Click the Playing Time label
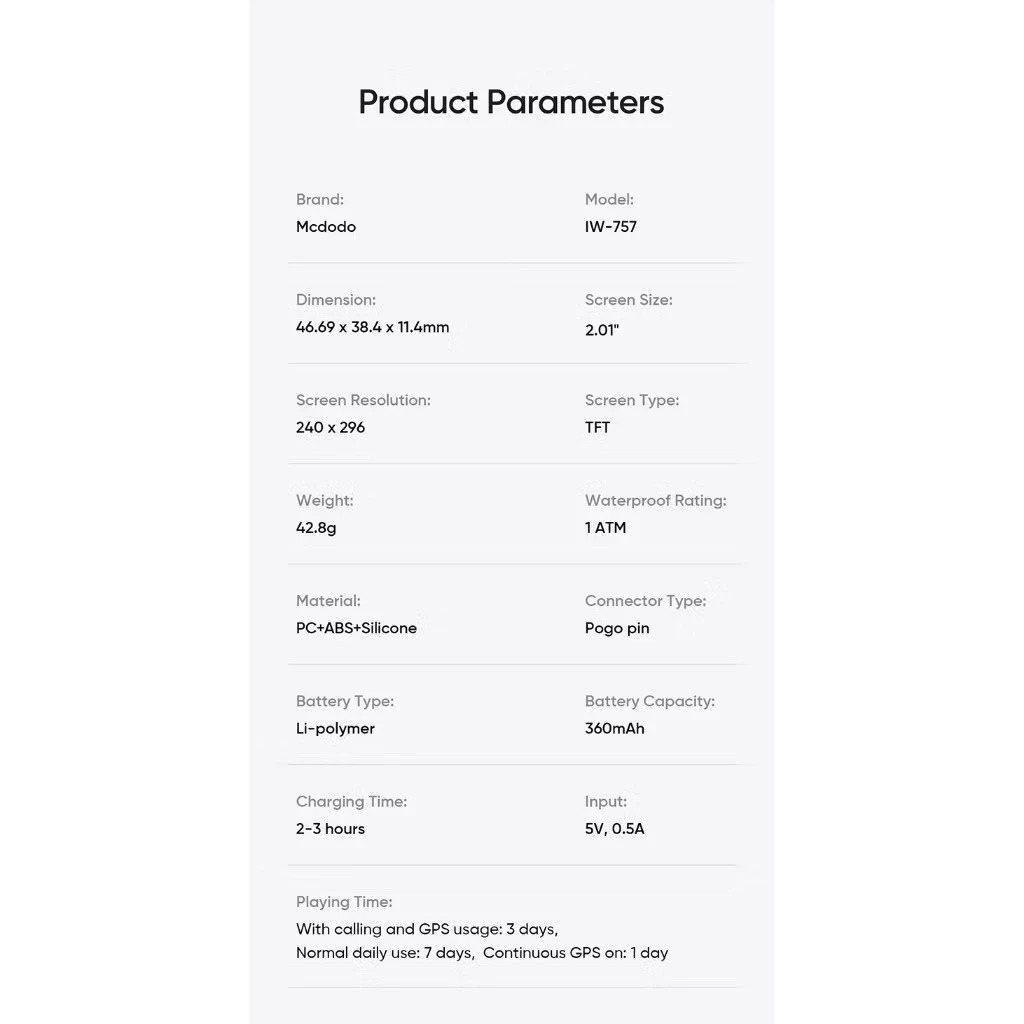This screenshot has height=1024, width=1024. (344, 902)
